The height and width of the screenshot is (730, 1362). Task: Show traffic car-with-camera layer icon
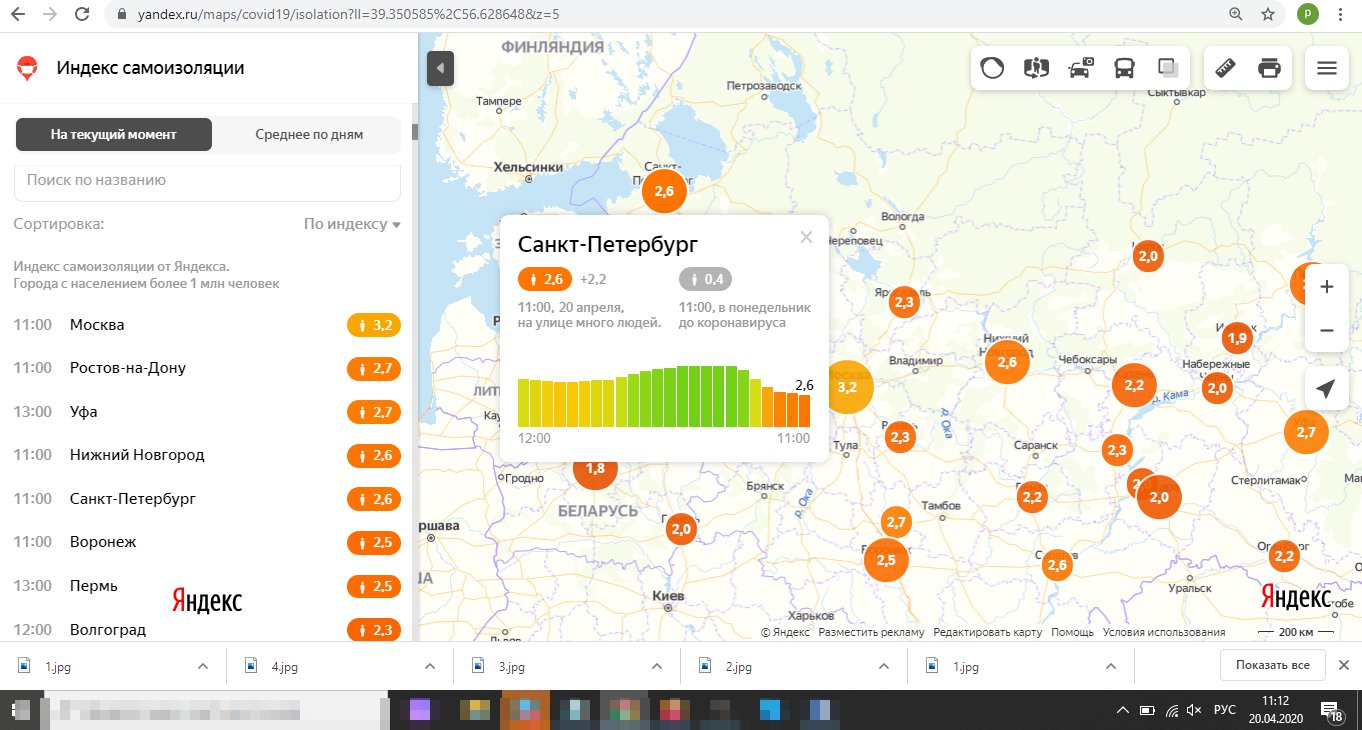pyautogui.click(x=1081, y=68)
